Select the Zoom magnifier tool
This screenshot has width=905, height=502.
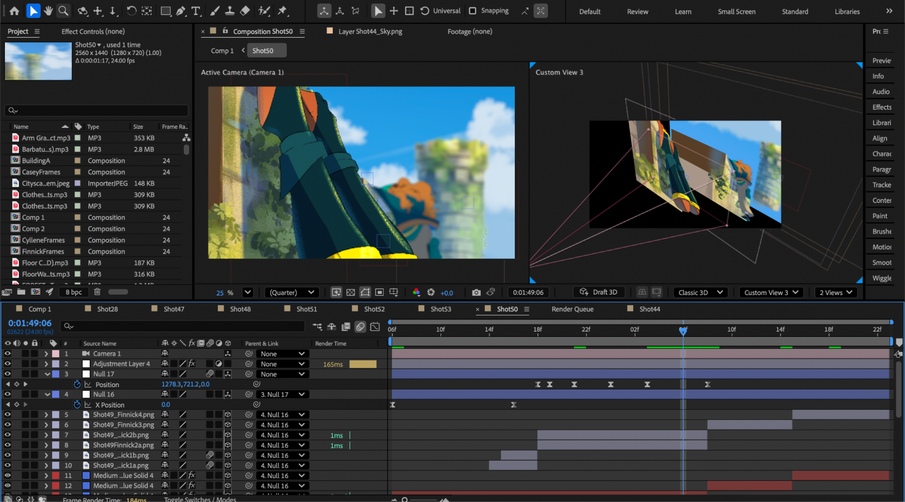click(63, 11)
